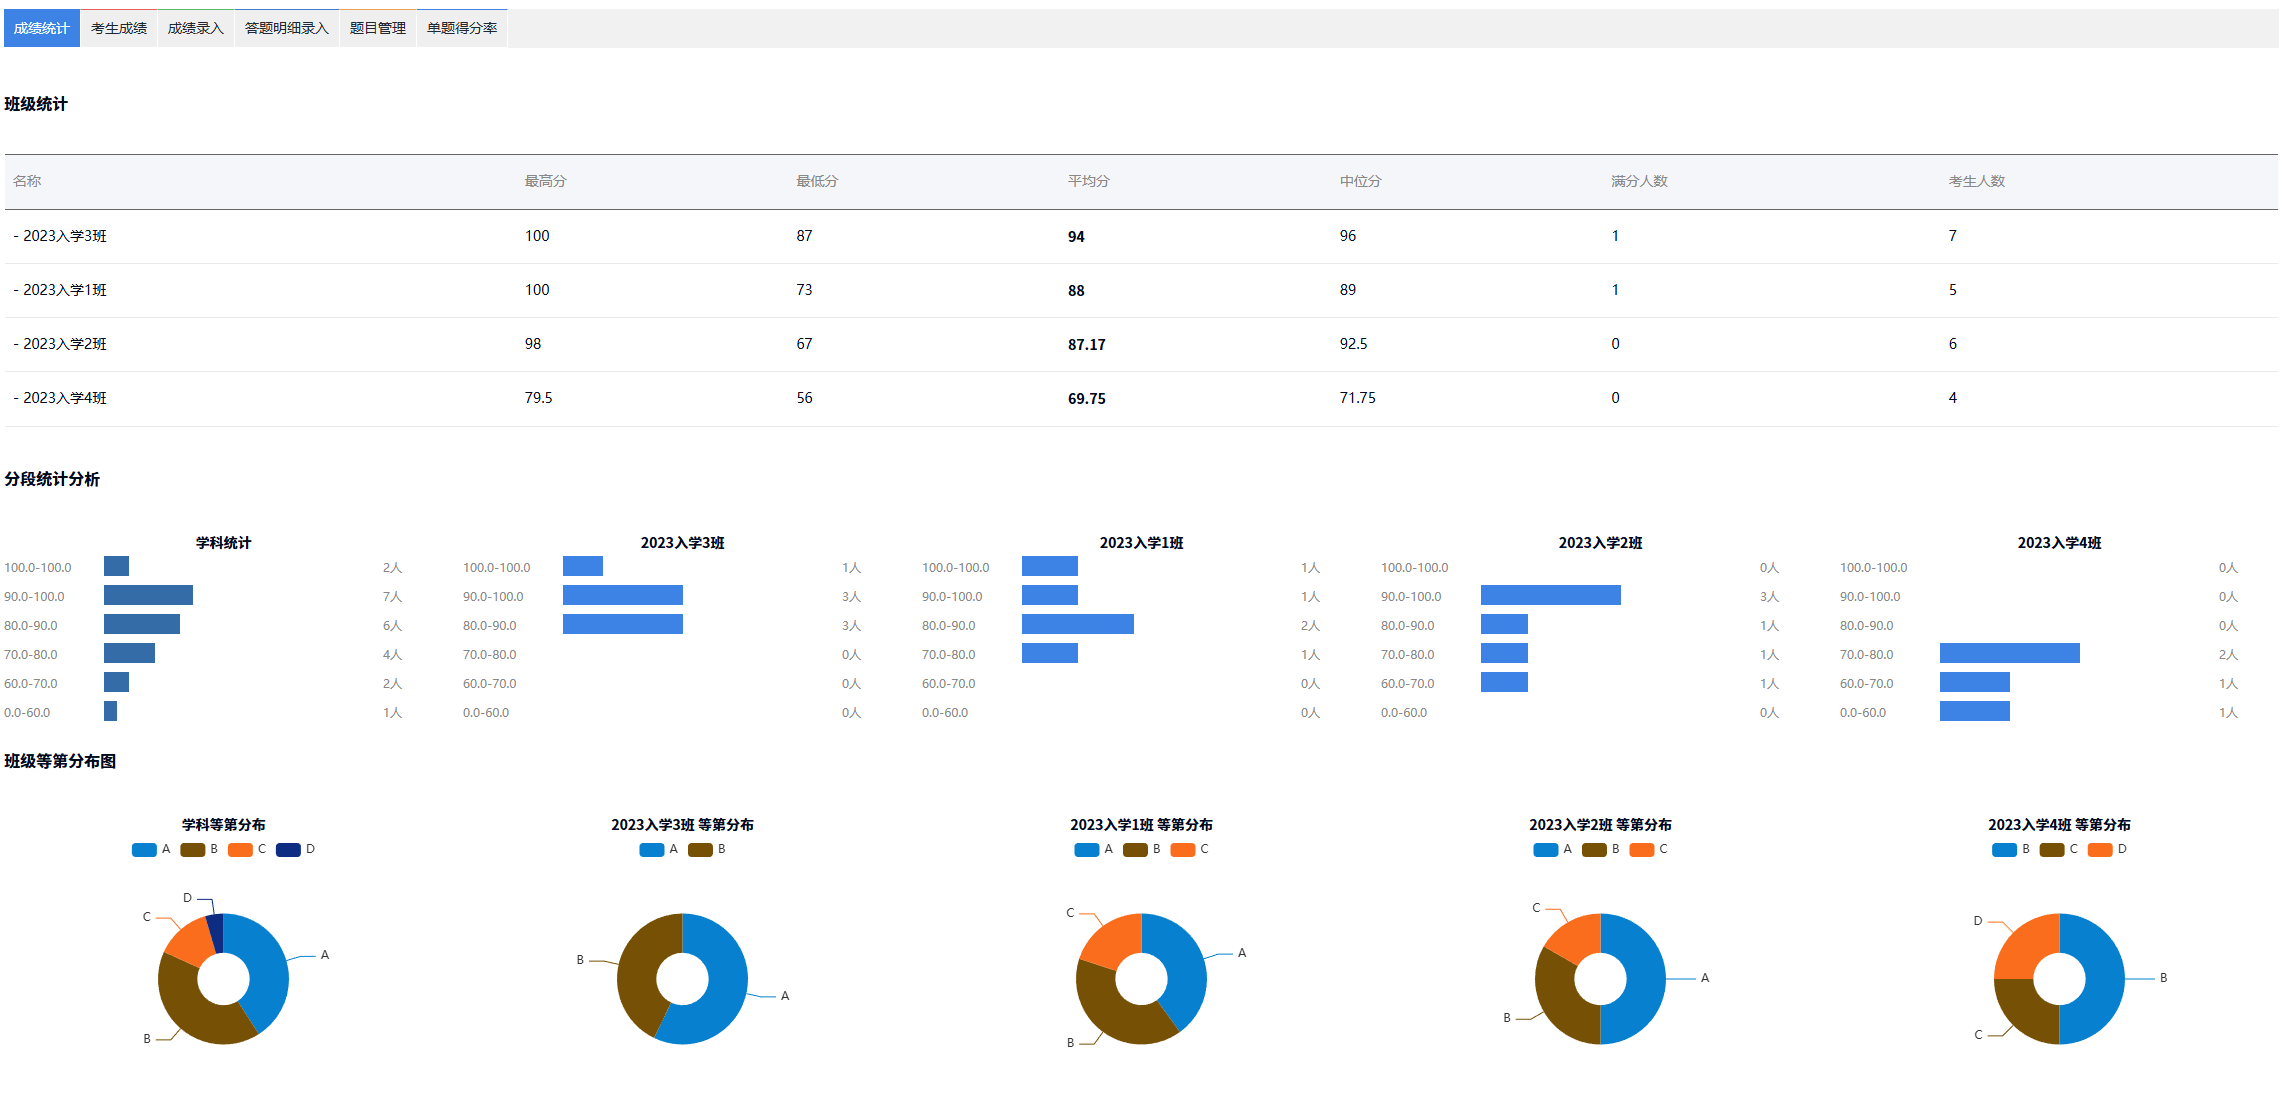Switch to the 考生成绩 tab
2285x1096 pixels.
pos(118,28)
